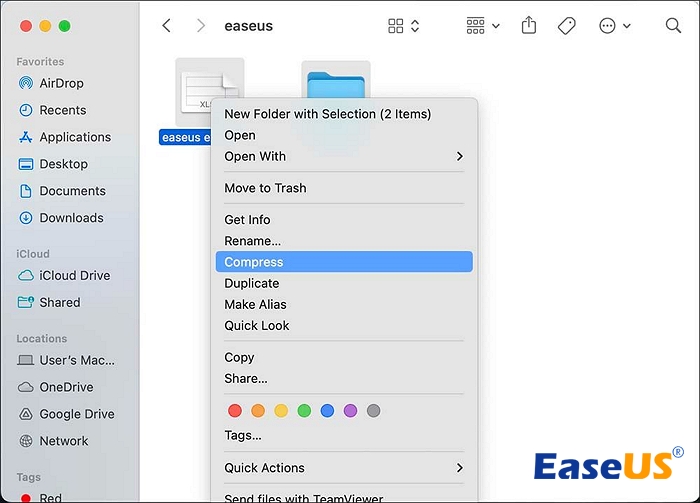700x503 pixels.
Task: Open the icon view switcher dropdown
Action: click(404, 26)
